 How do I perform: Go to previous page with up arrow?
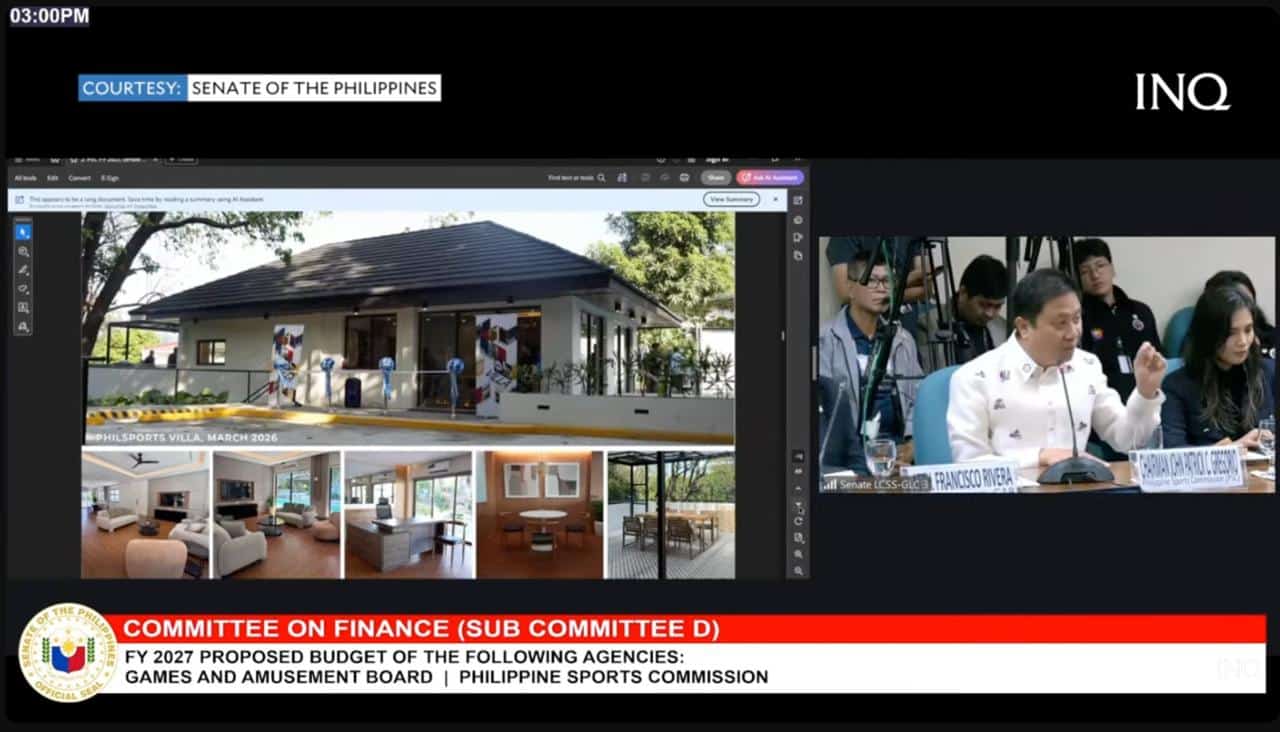coord(798,488)
